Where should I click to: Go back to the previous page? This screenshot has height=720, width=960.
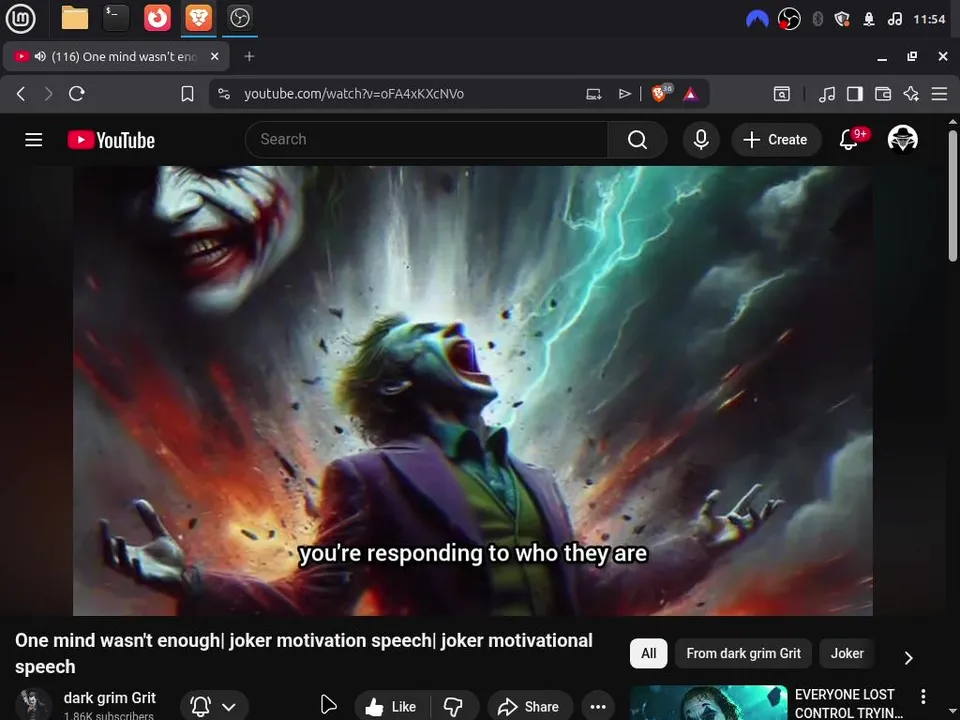point(21,94)
